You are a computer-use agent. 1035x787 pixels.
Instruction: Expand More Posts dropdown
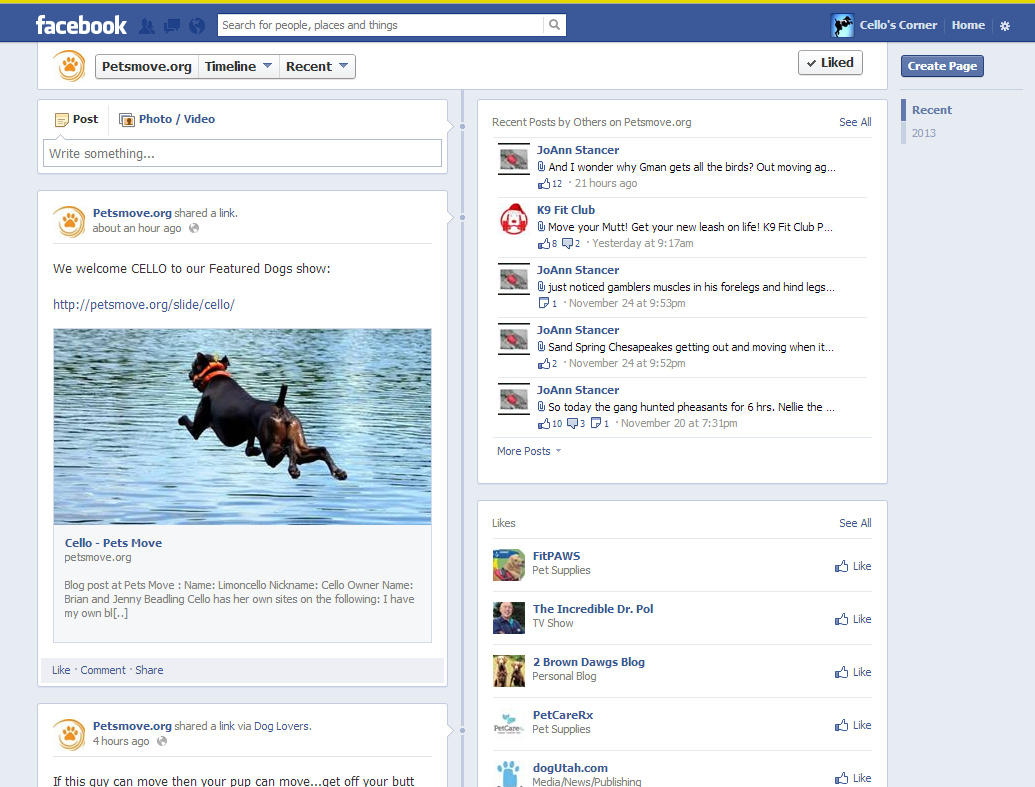(x=529, y=451)
